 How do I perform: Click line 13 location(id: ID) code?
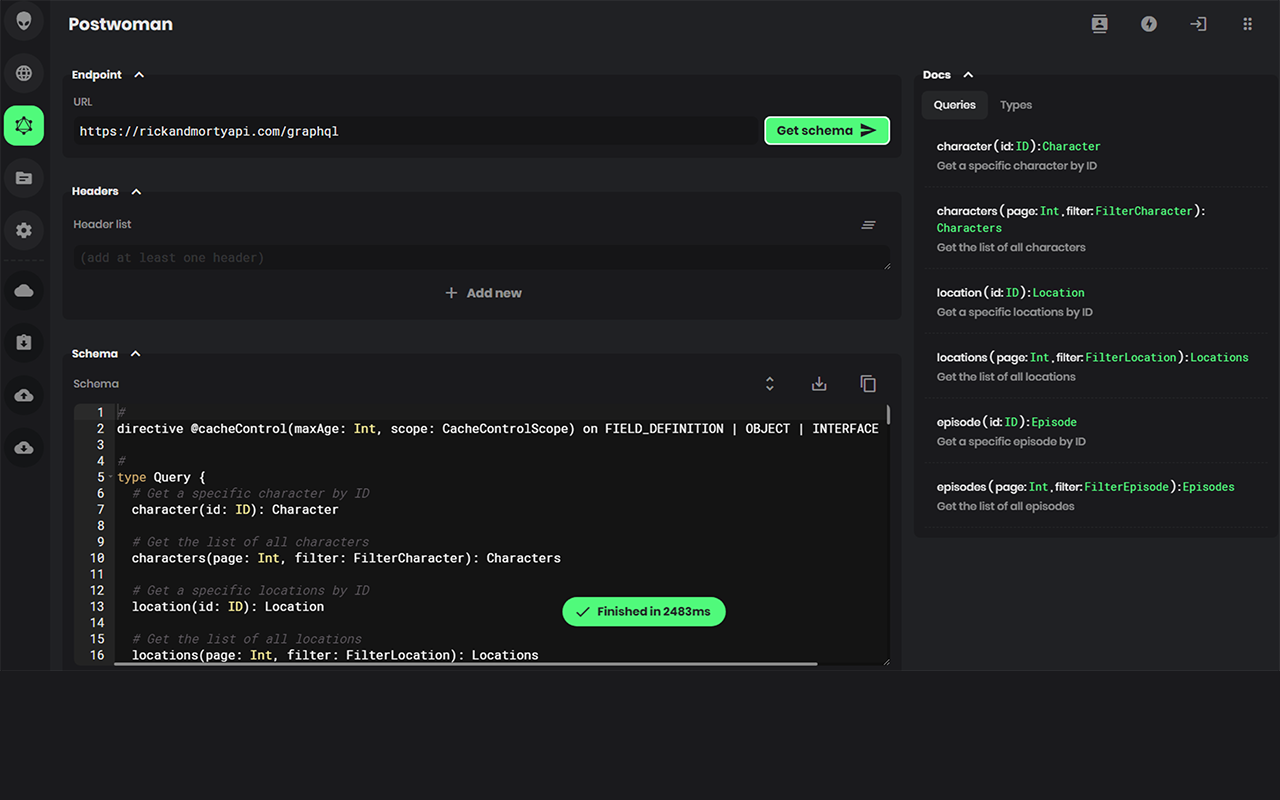point(228,607)
